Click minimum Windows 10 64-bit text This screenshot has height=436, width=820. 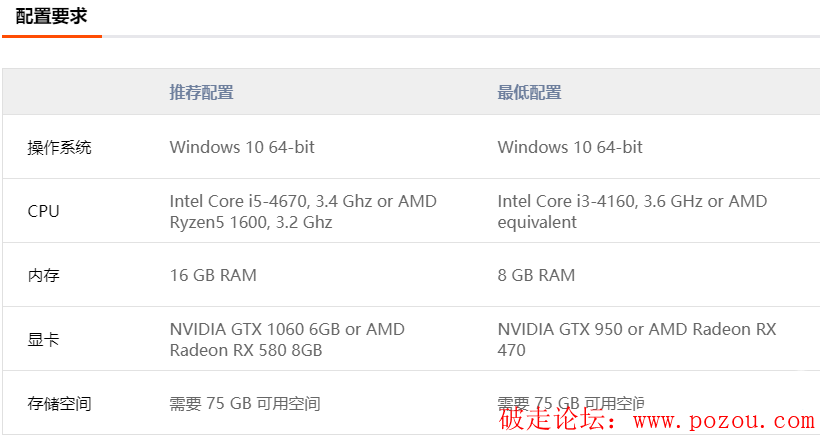570,147
